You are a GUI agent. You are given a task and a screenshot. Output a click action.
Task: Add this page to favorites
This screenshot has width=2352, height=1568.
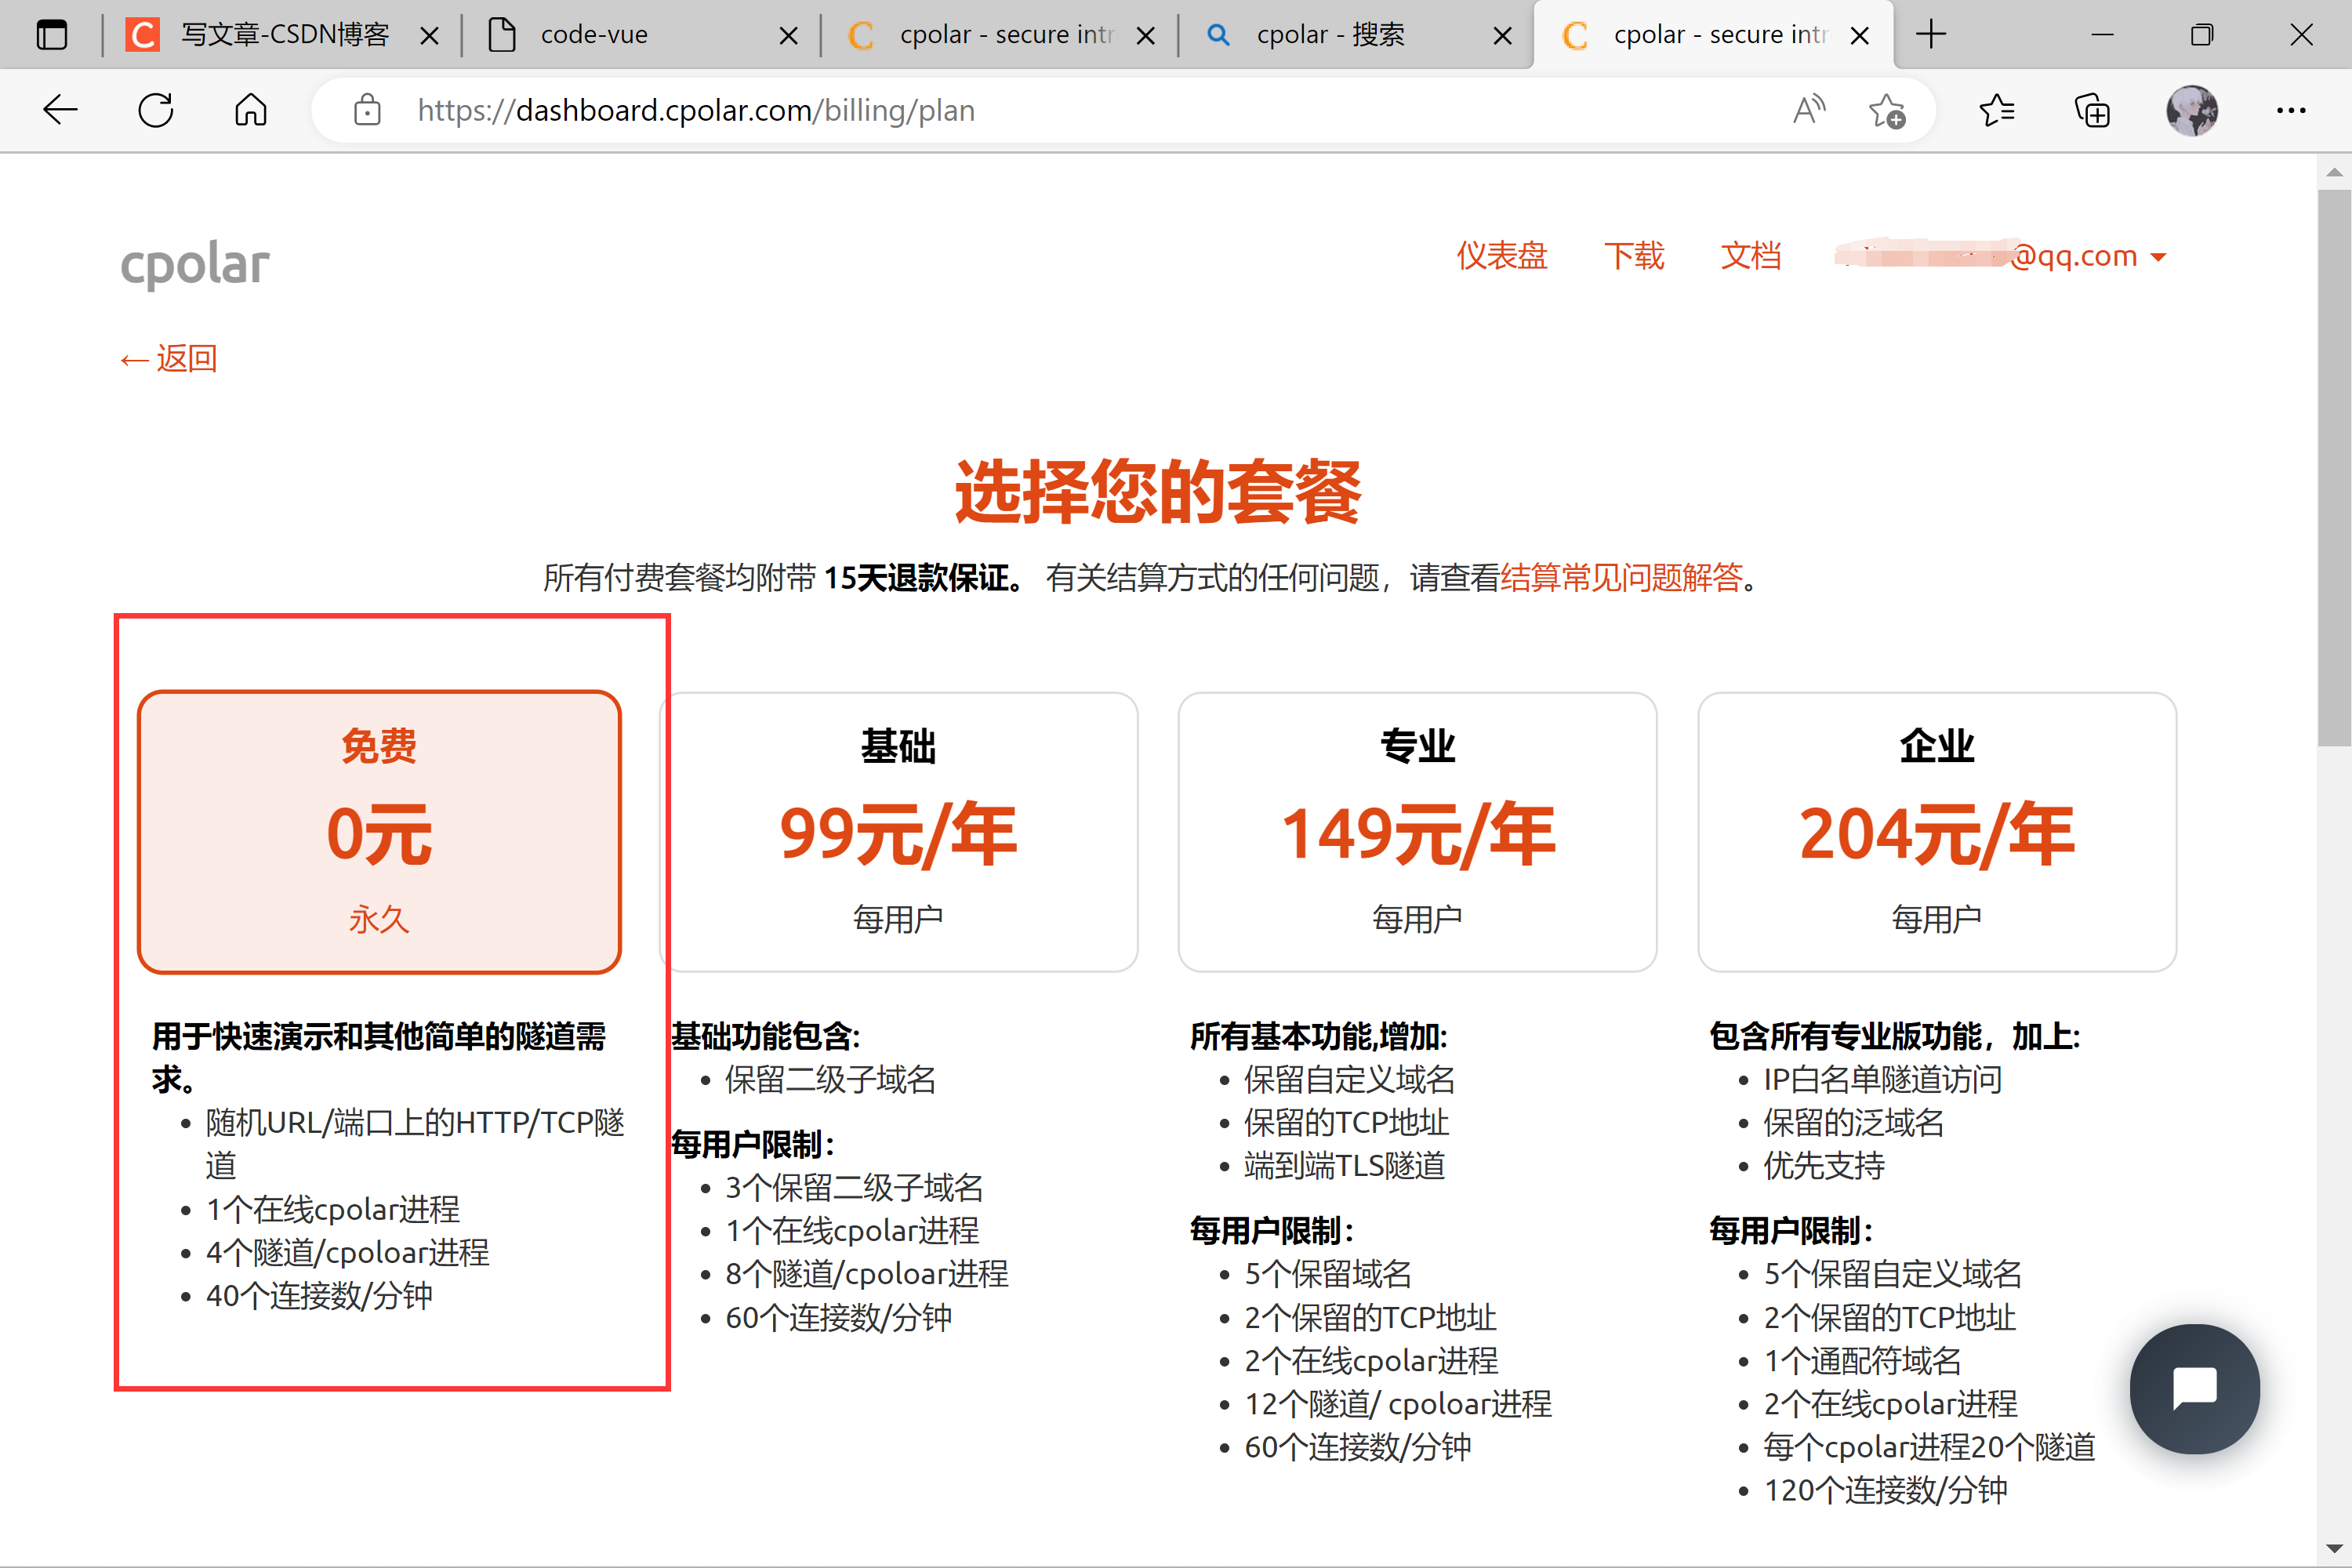(1888, 110)
